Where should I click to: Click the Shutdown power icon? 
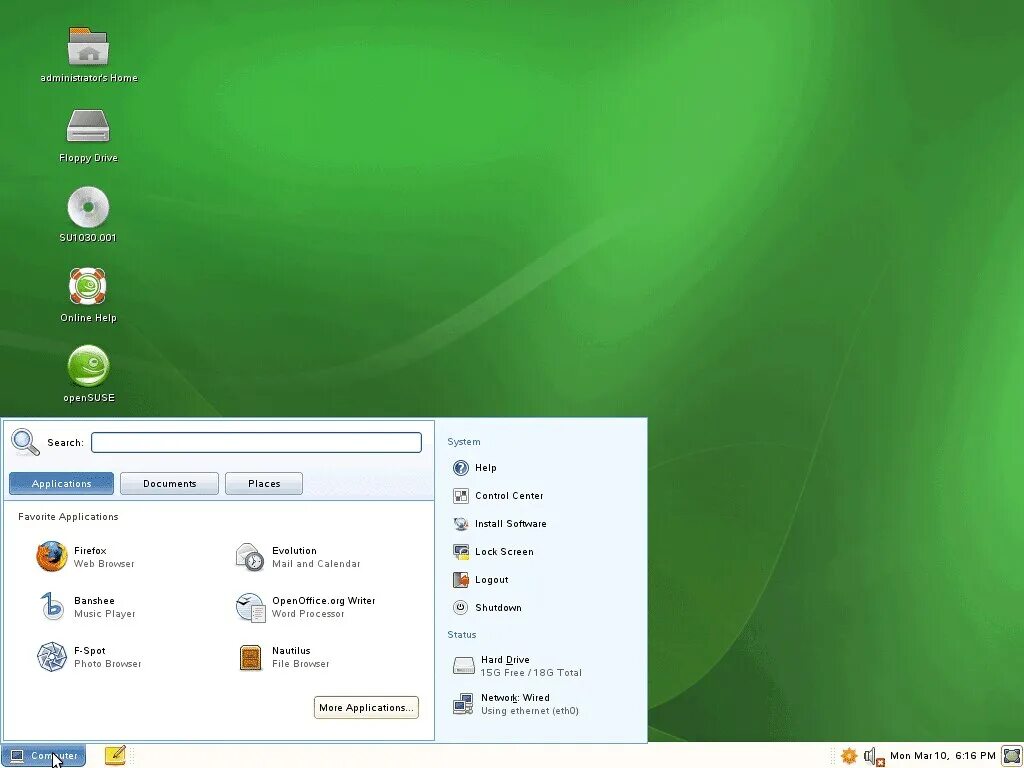[x=460, y=607]
